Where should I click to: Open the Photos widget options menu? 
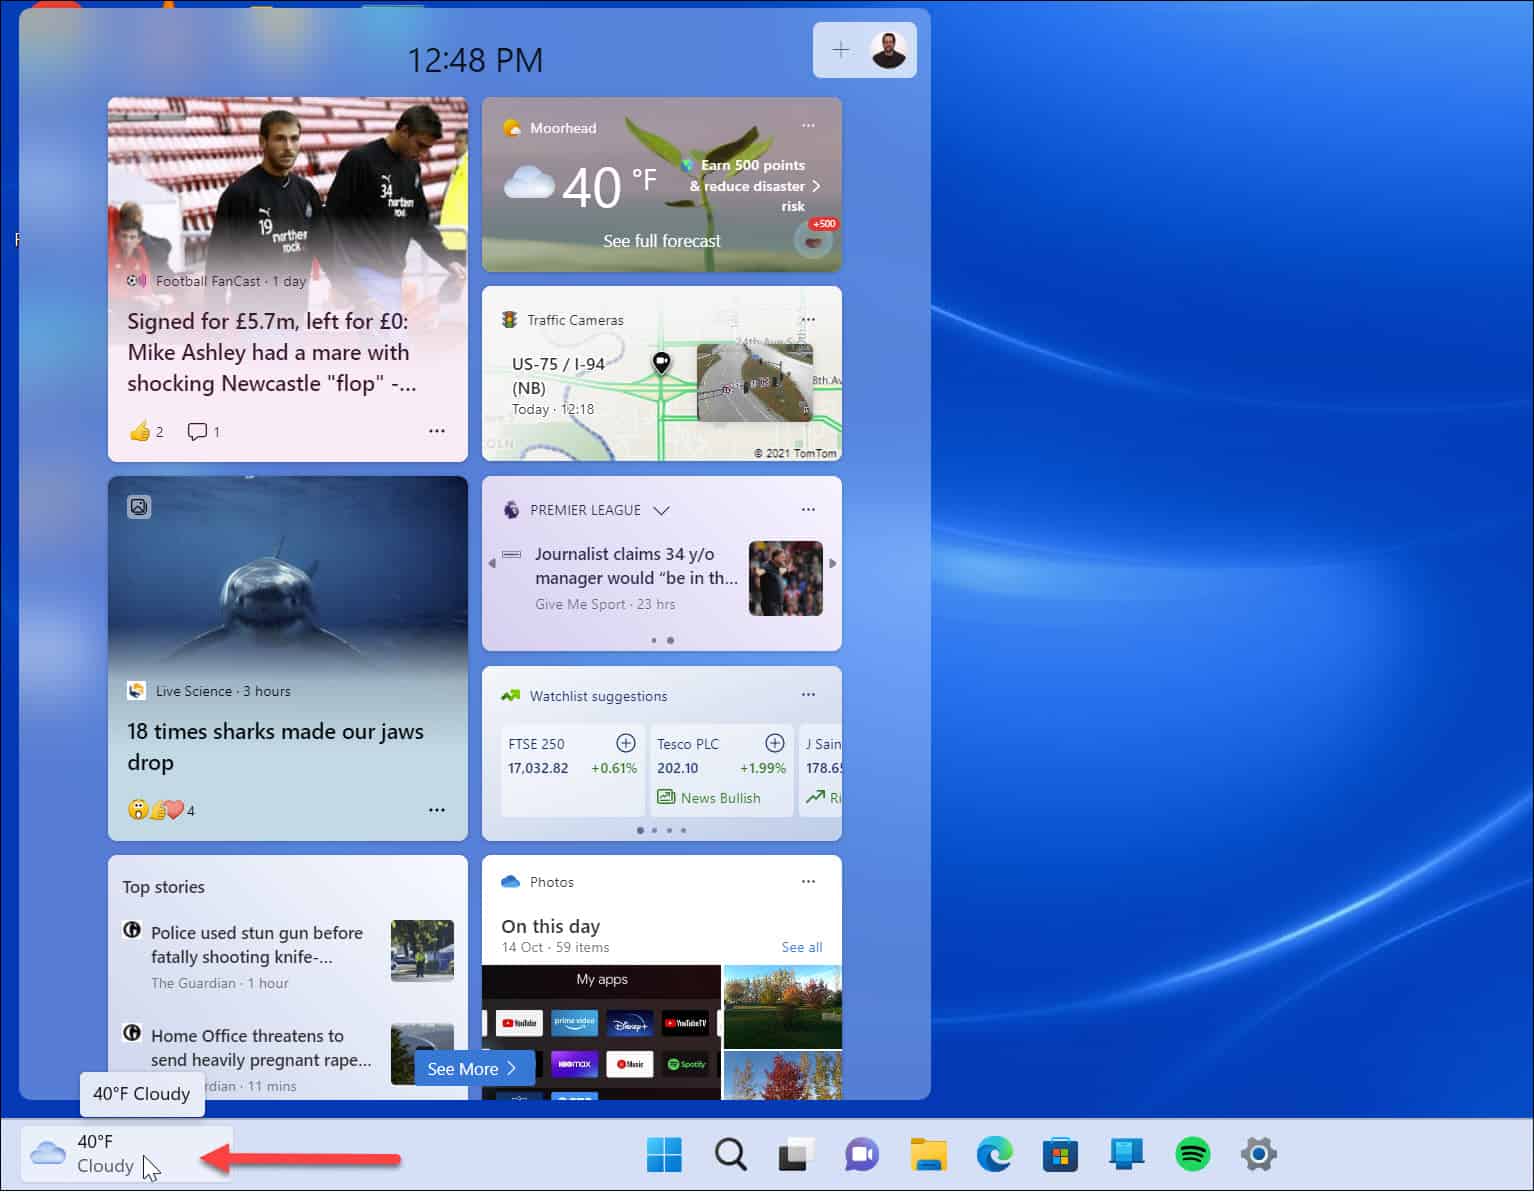pyautogui.click(x=808, y=881)
